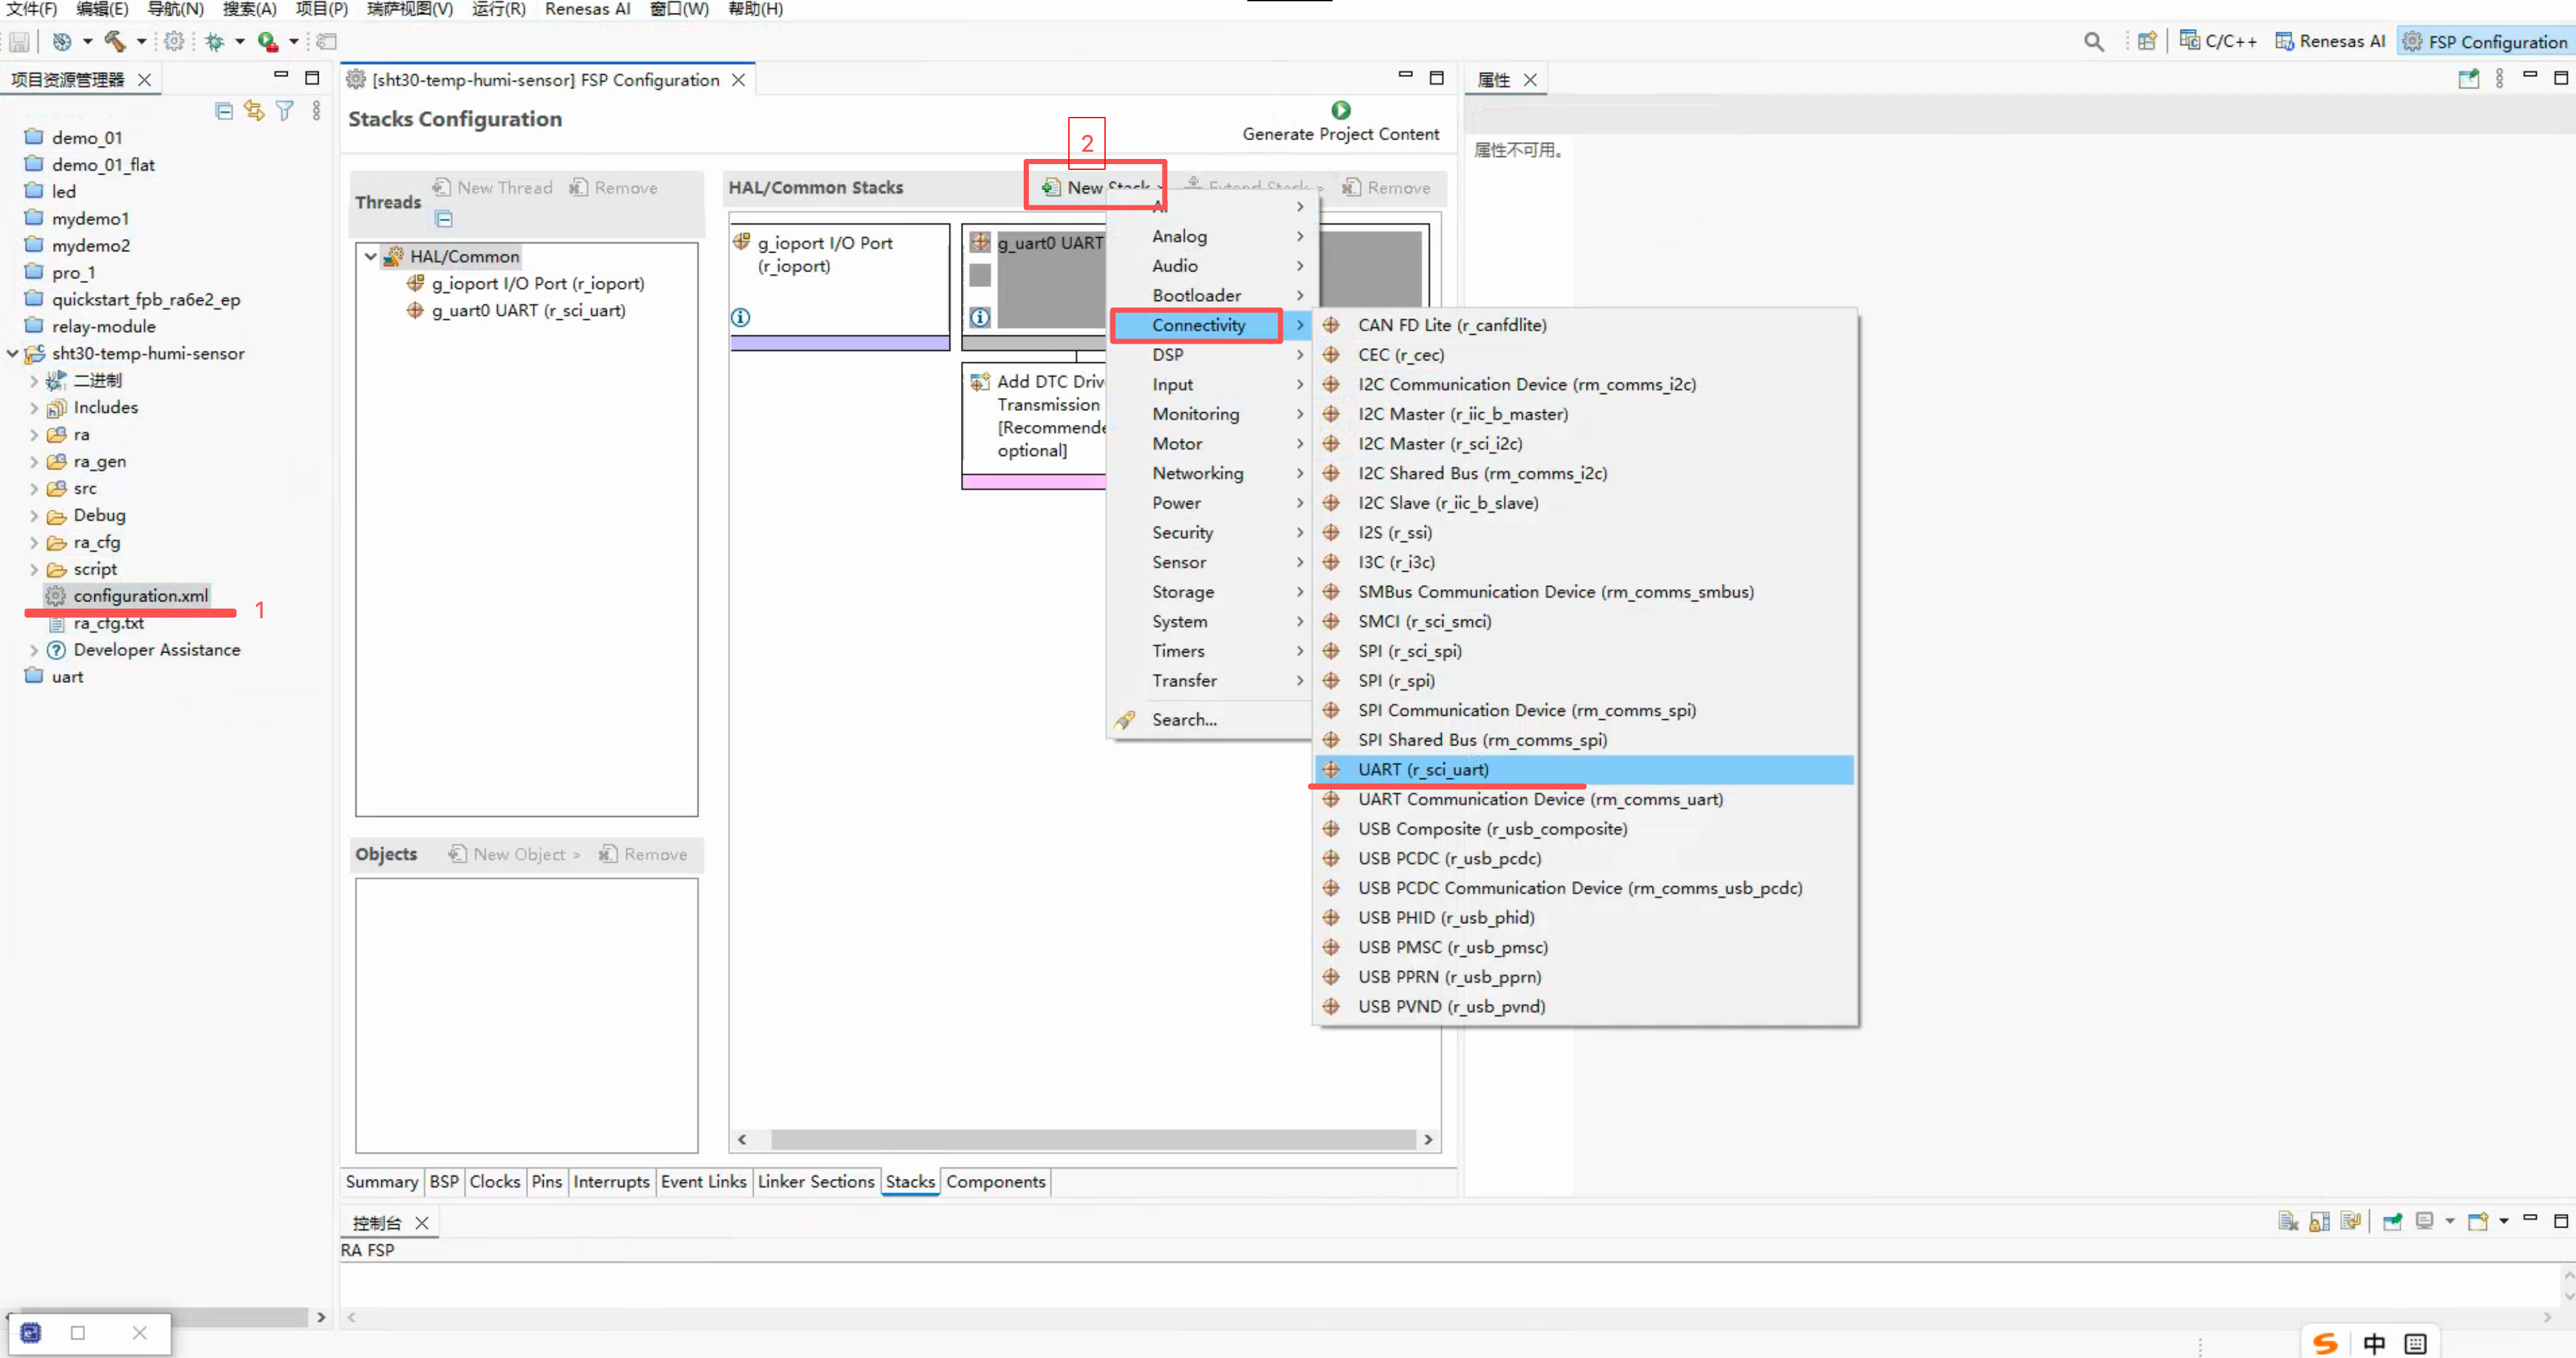This screenshot has height=1358, width=2576.
Task: Click the debug bug icon in the toolbar
Action: (x=214, y=41)
